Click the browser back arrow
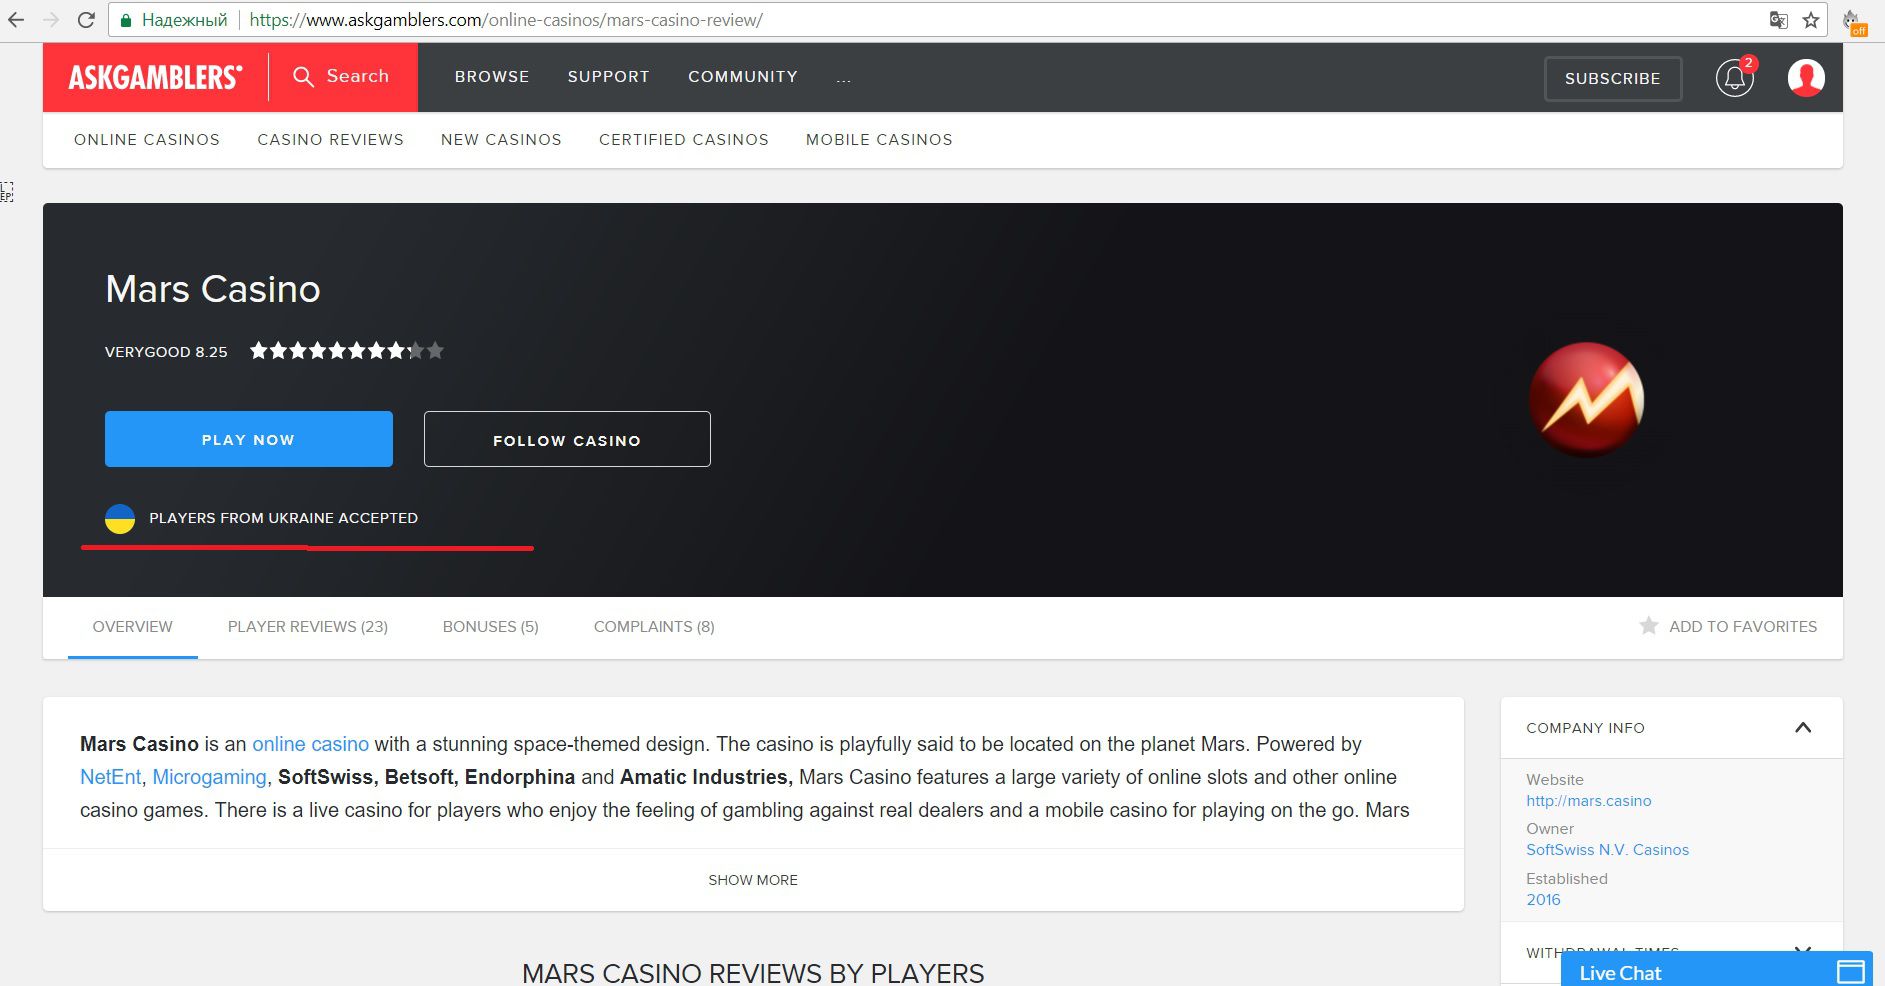 (x=16, y=20)
